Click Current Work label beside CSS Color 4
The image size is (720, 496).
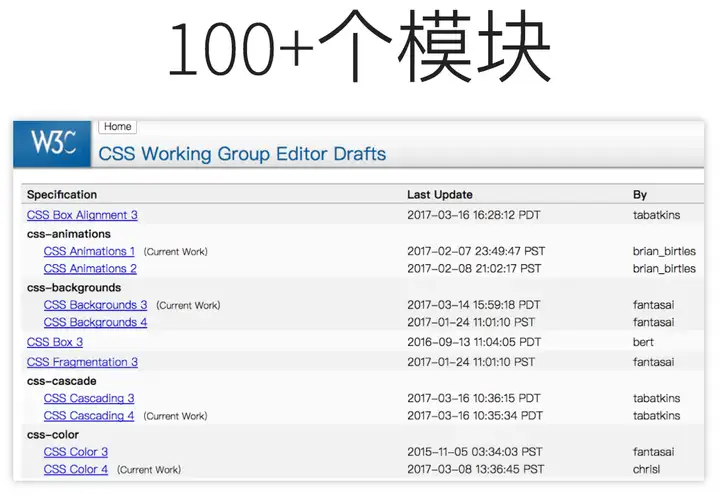[149, 470]
